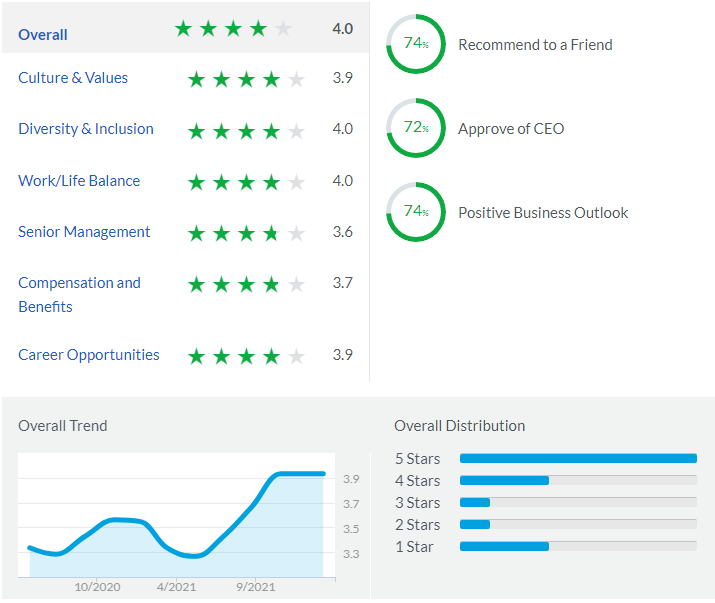Click the Overall Trend line chart
The height and width of the screenshot is (603, 715).
(x=176, y=515)
